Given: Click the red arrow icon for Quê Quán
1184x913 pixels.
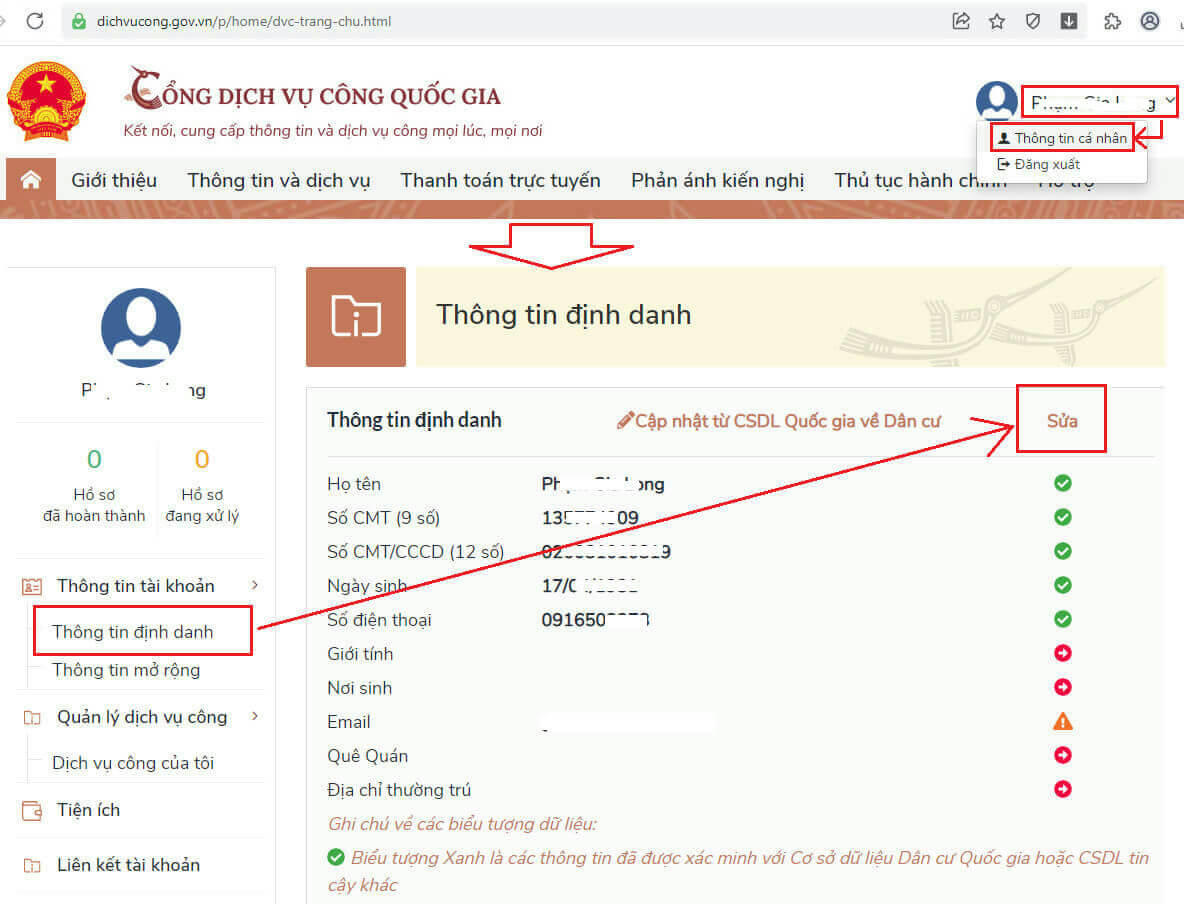Looking at the screenshot, I should [1062, 755].
